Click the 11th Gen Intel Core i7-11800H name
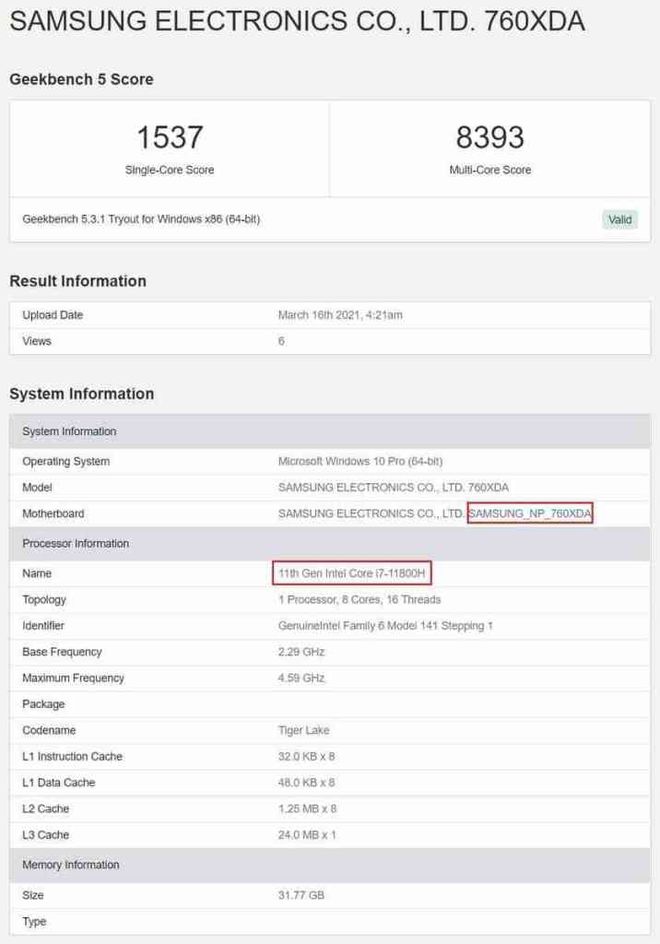The height and width of the screenshot is (944, 660). point(352,574)
